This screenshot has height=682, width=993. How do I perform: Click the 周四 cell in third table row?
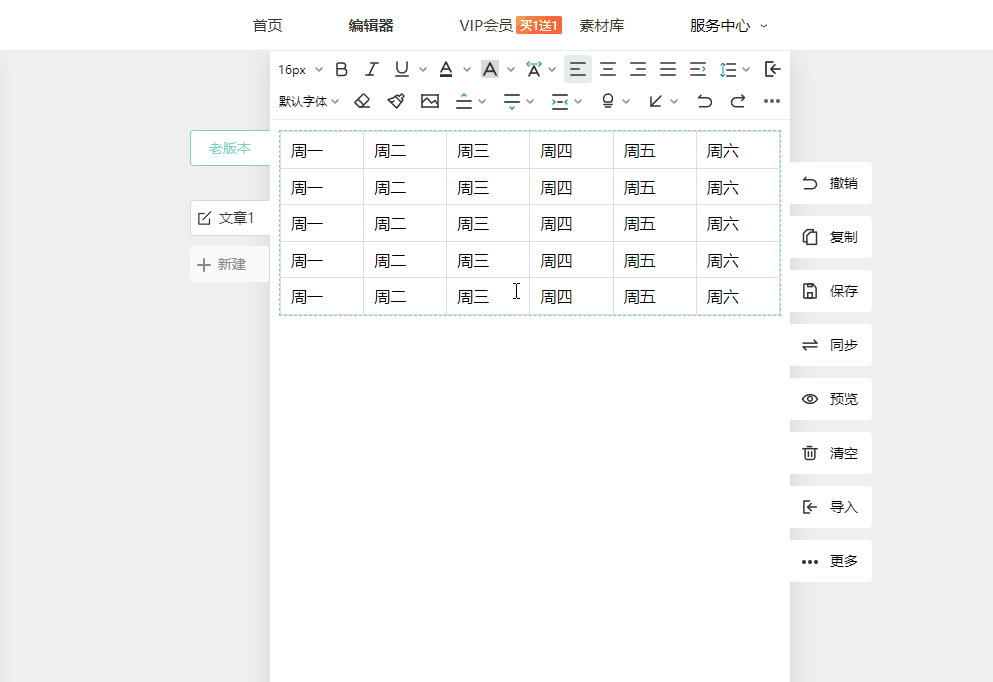tap(571, 223)
